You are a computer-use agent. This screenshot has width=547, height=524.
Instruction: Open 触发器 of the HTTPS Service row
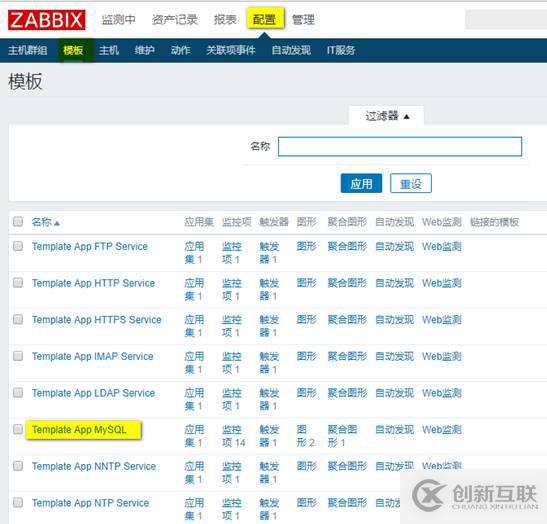[269, 326]
